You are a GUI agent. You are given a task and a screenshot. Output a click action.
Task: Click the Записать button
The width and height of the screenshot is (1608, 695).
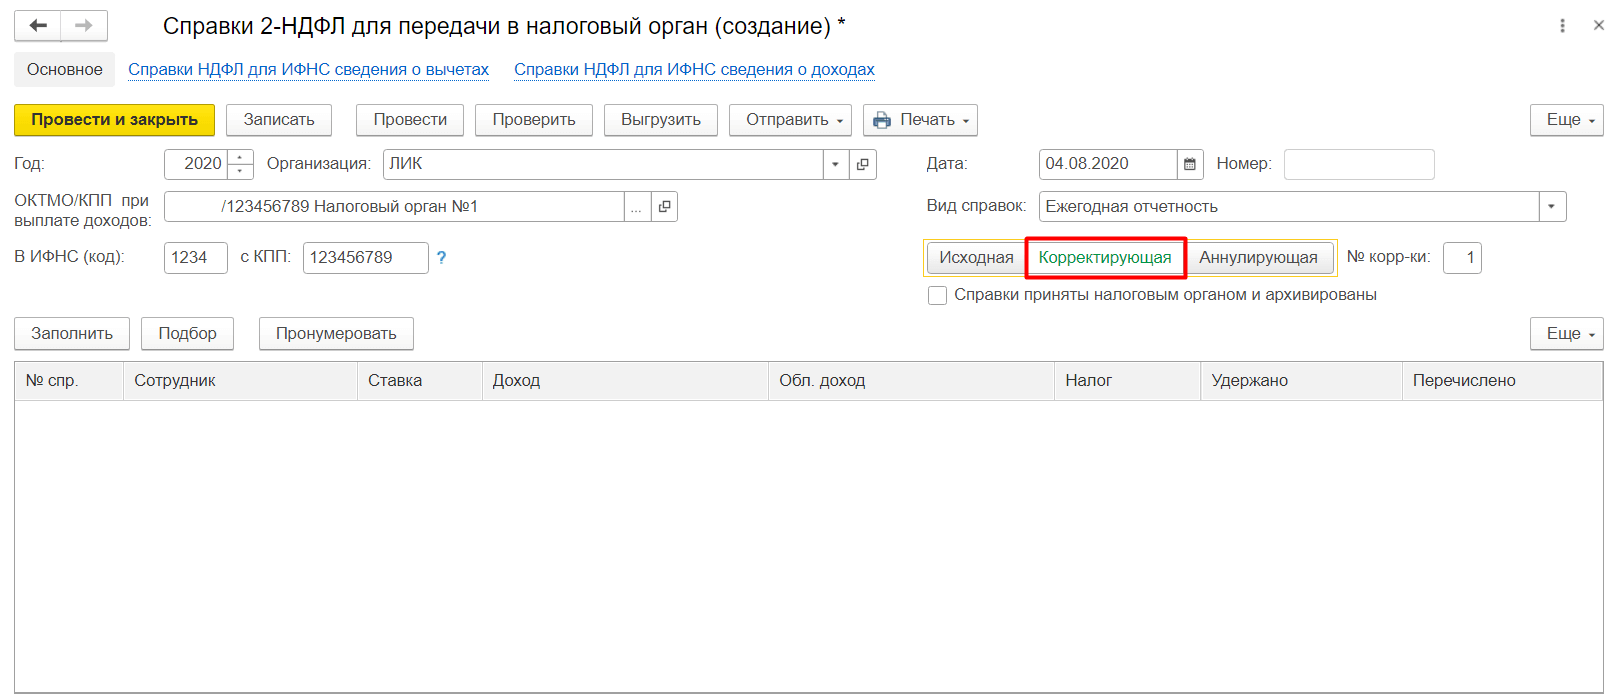coord(279,120)
